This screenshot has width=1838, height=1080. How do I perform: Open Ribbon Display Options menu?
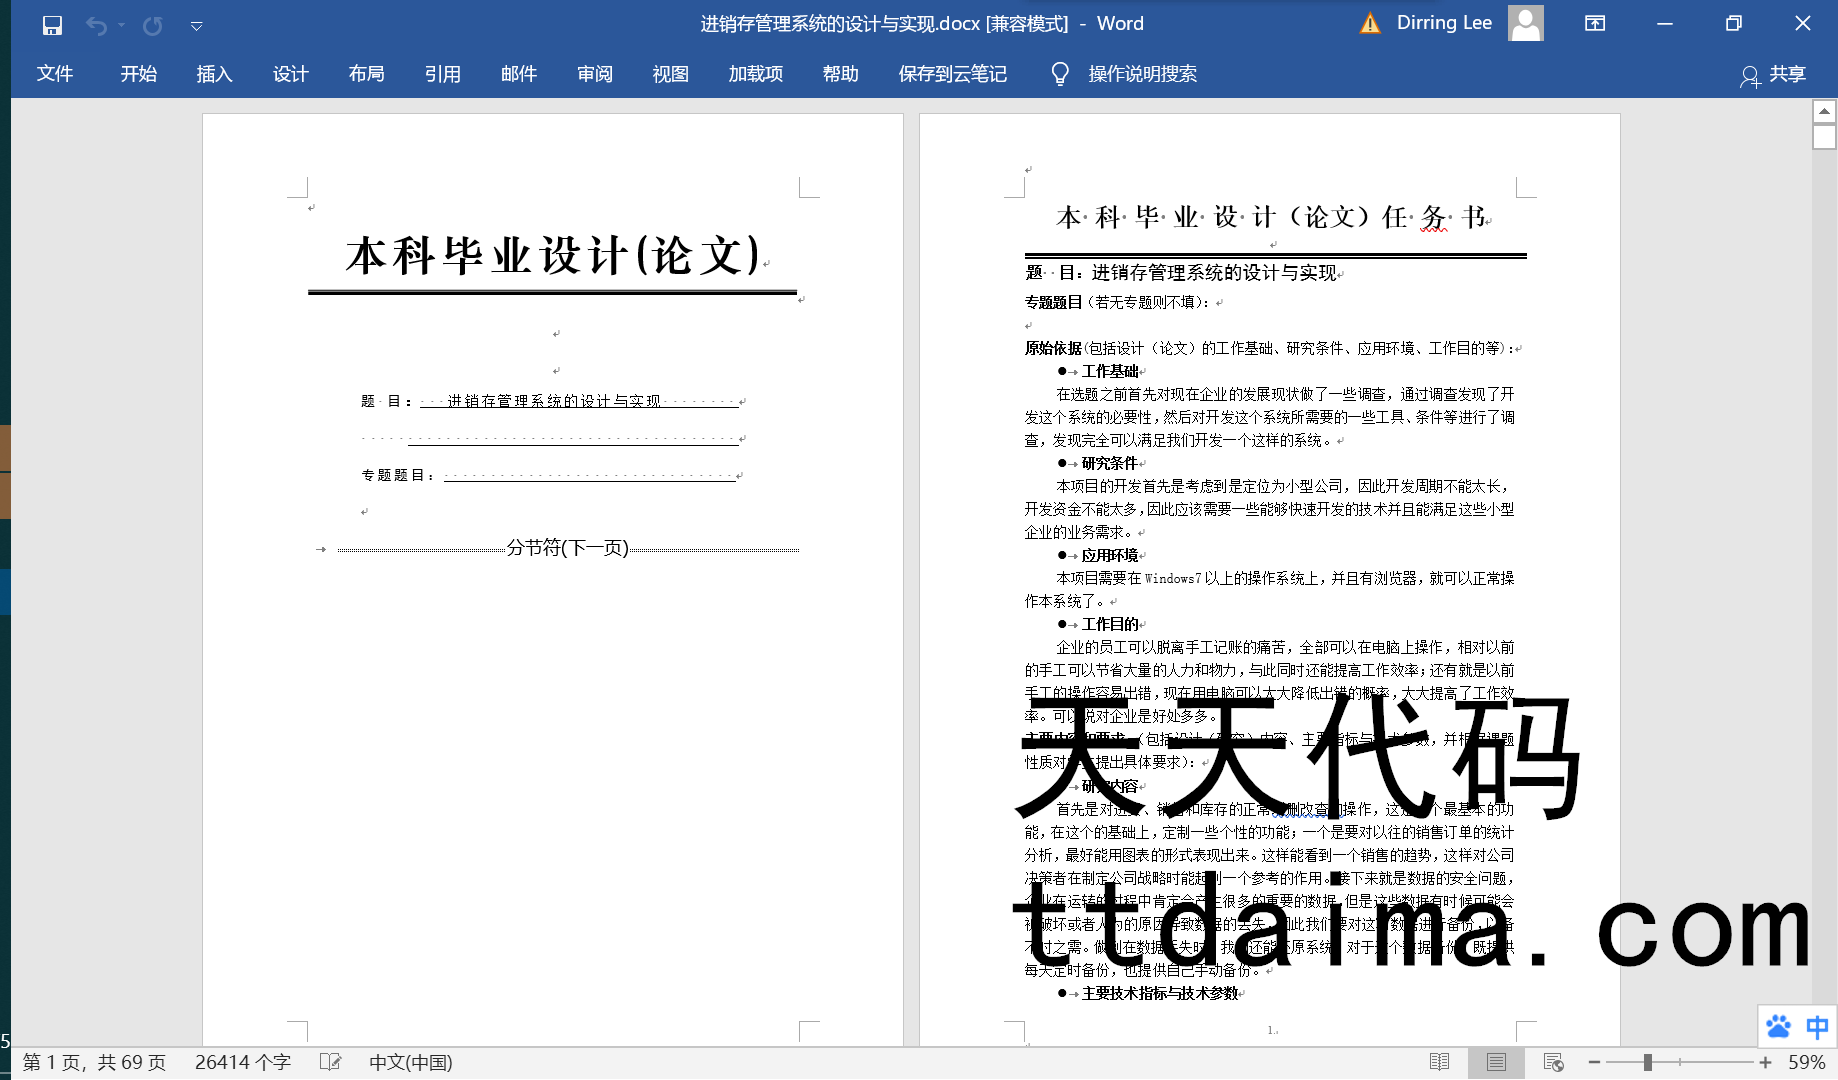click(x=1595, y=23)
